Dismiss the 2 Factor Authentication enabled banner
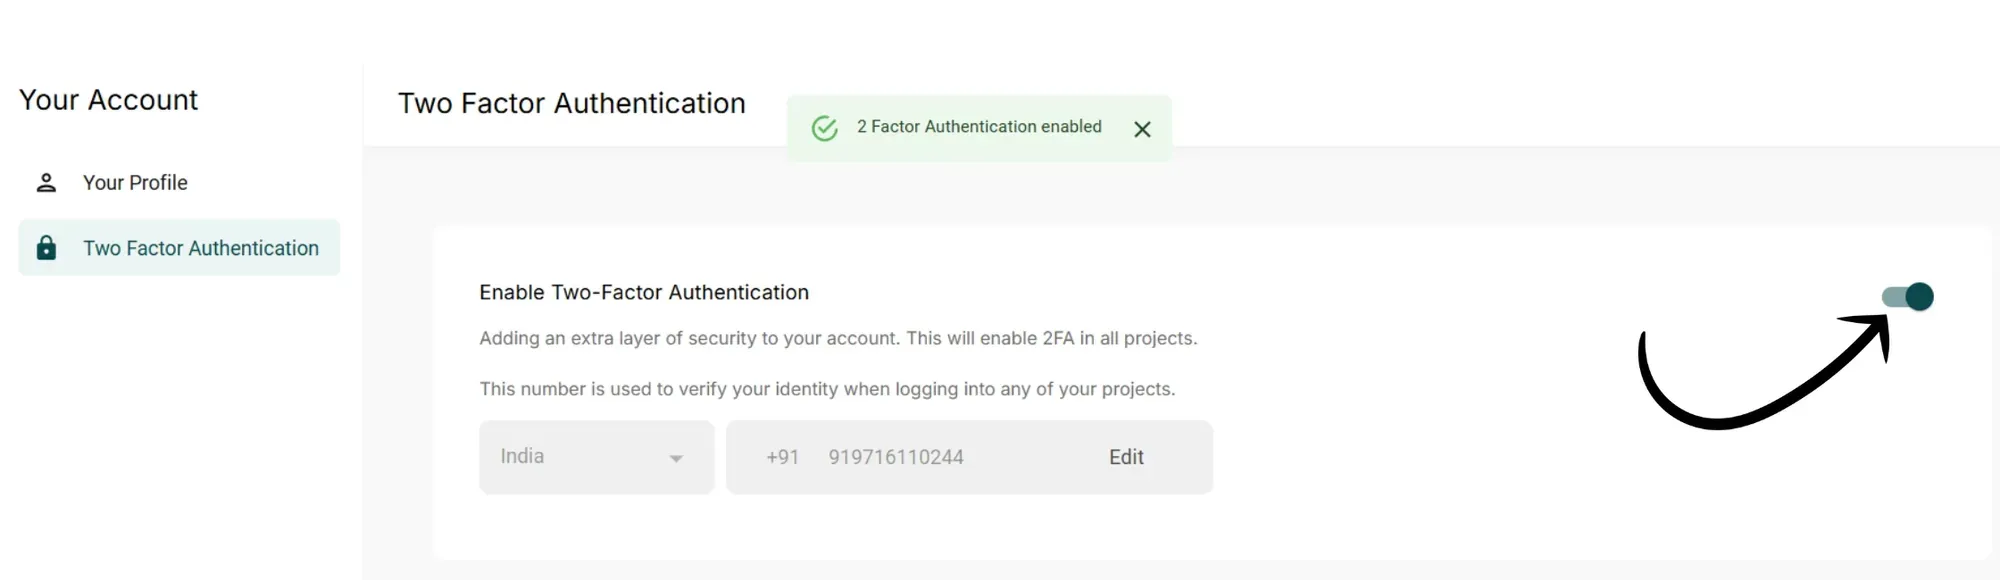The width and height of the screenshot is (2000, 580). pos(1142,128)
